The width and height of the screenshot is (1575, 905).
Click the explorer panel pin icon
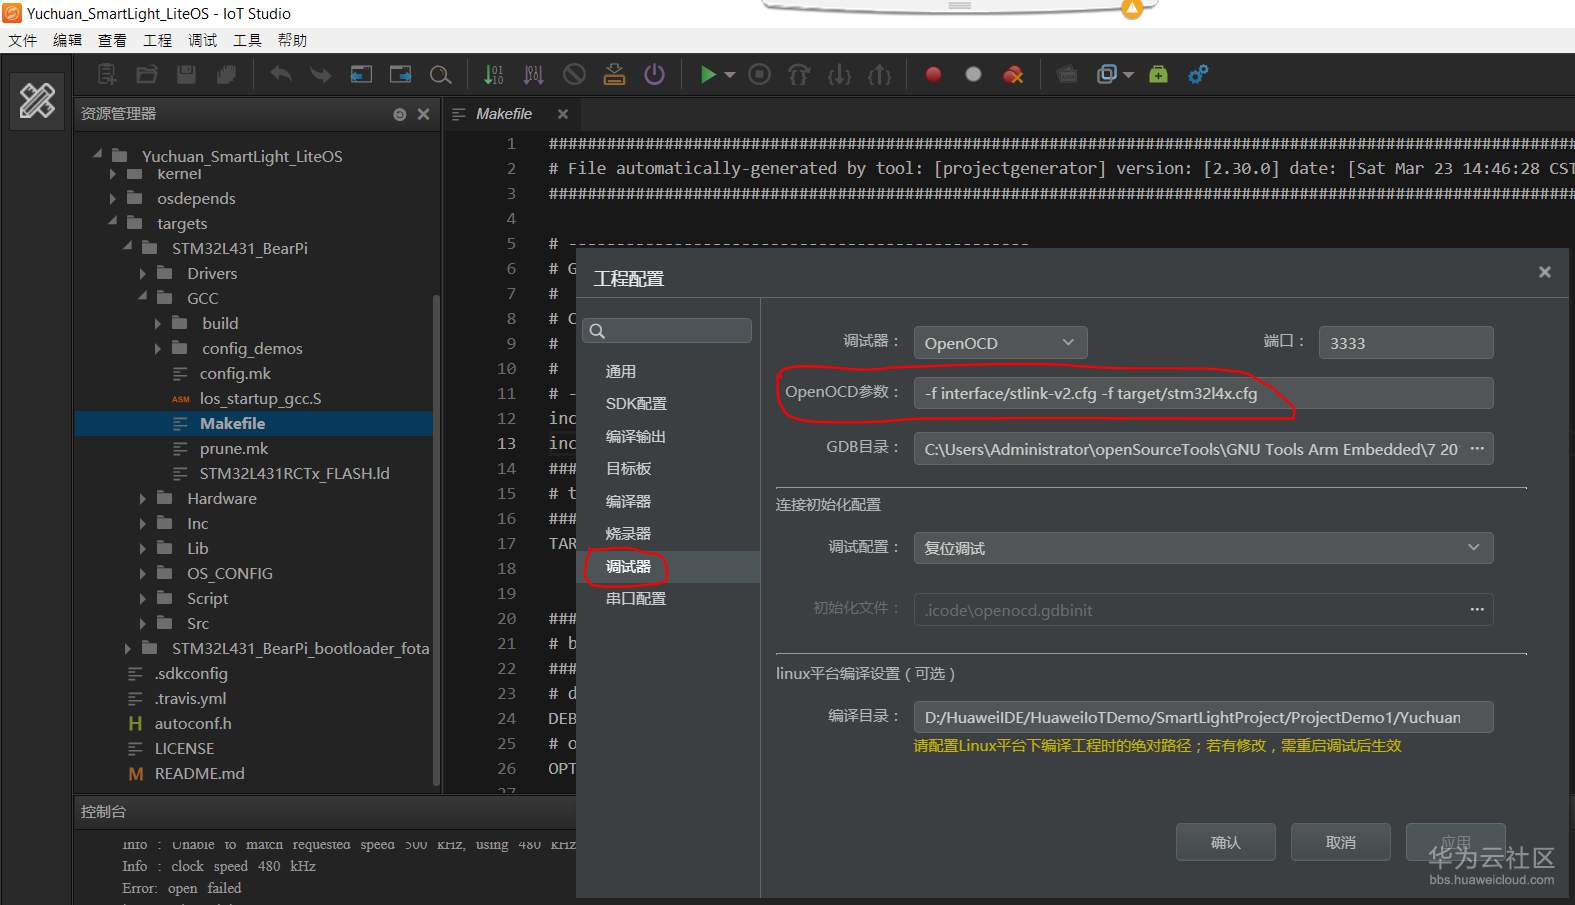pos(400,114)
